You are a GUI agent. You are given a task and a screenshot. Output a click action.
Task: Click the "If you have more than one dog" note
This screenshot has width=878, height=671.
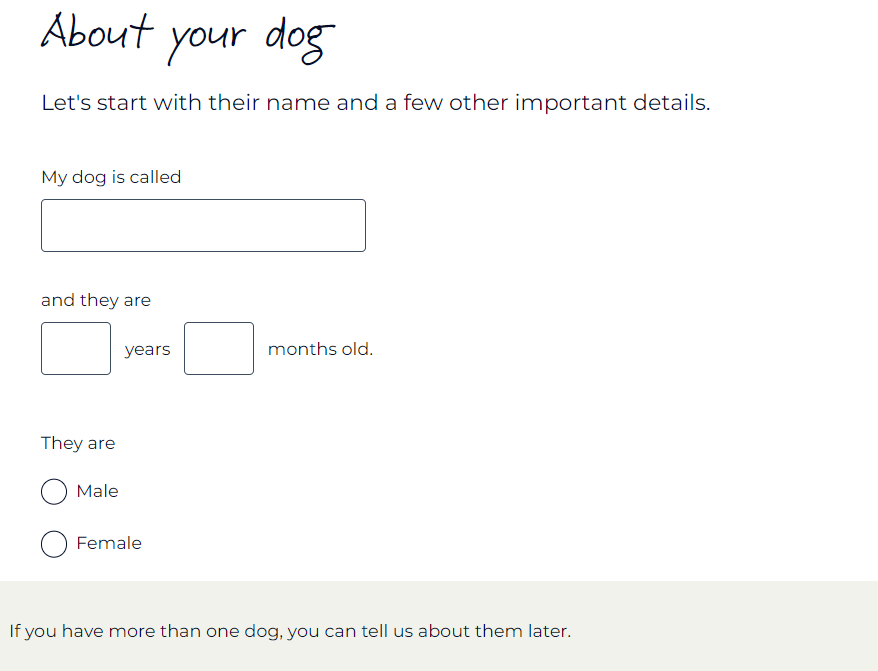tap(290, 631)
